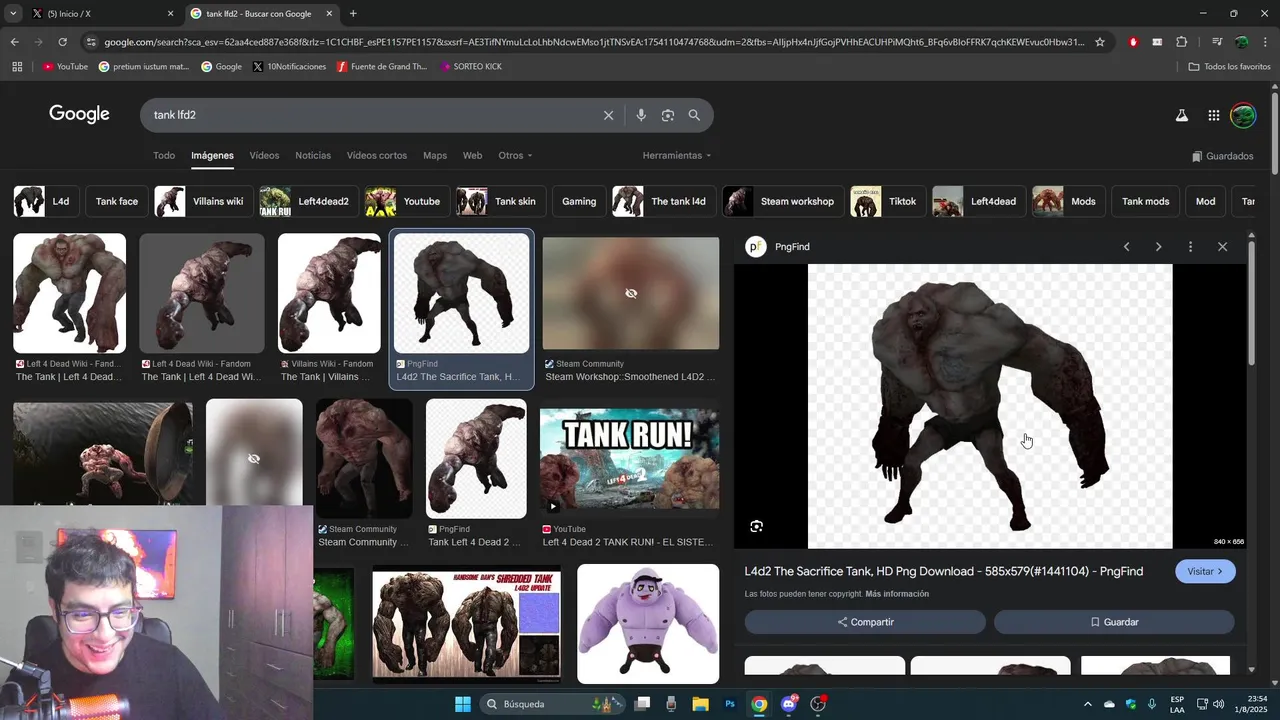Switch to the Vídeos cortos tab
The width and height of the screenshot is (1280, 720).
pos(377,156)
